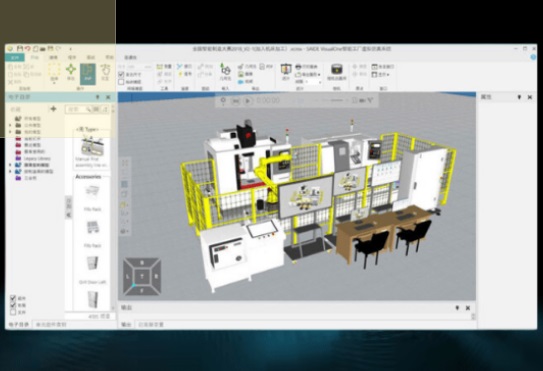The height and width of the screenshot is (371, 543).
Task: Switch to the teal first ribbon tab
Action: (x=15, y=58)
